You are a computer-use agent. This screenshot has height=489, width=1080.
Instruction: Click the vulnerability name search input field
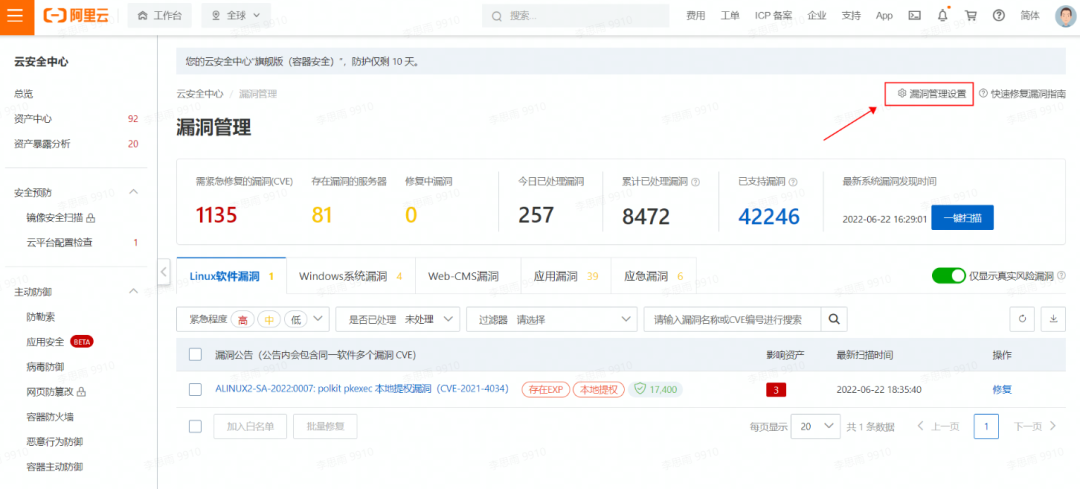coord(732,319)
